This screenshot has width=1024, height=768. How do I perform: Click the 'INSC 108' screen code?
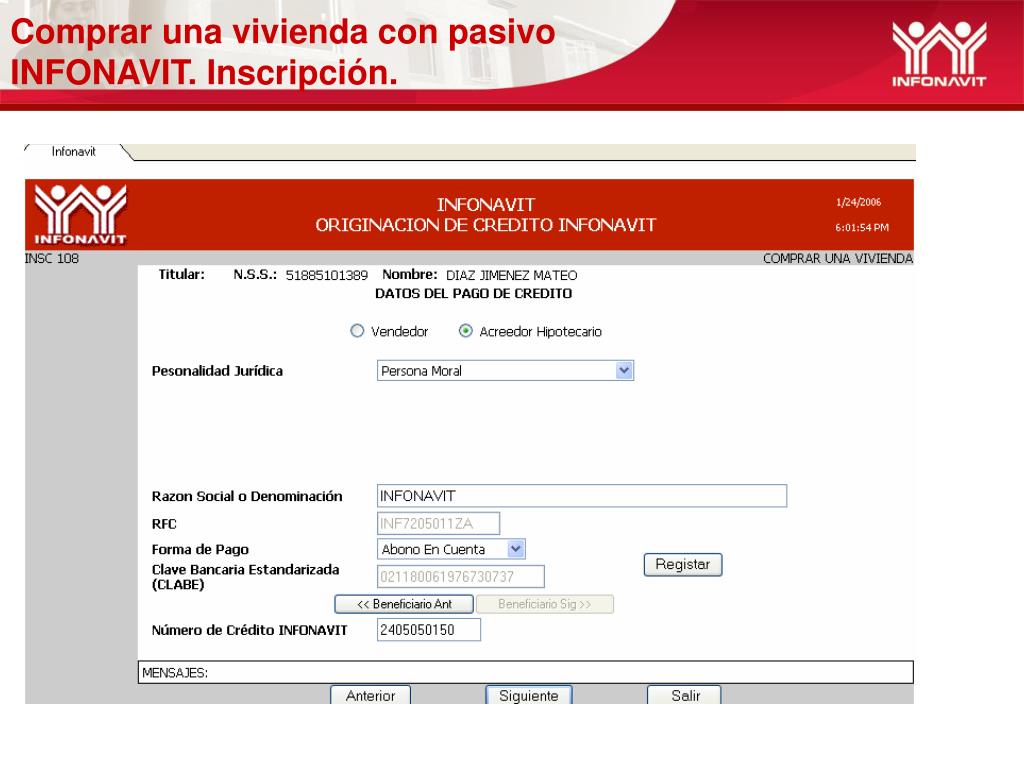[x=52, y=259]
